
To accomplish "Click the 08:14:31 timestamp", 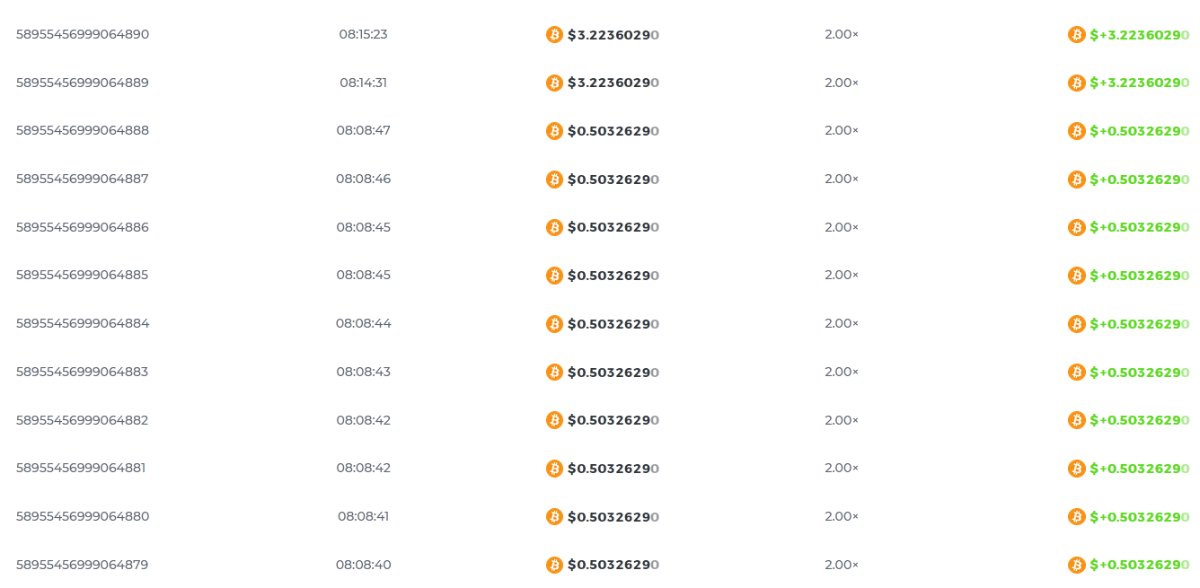I will pos(363,83).
